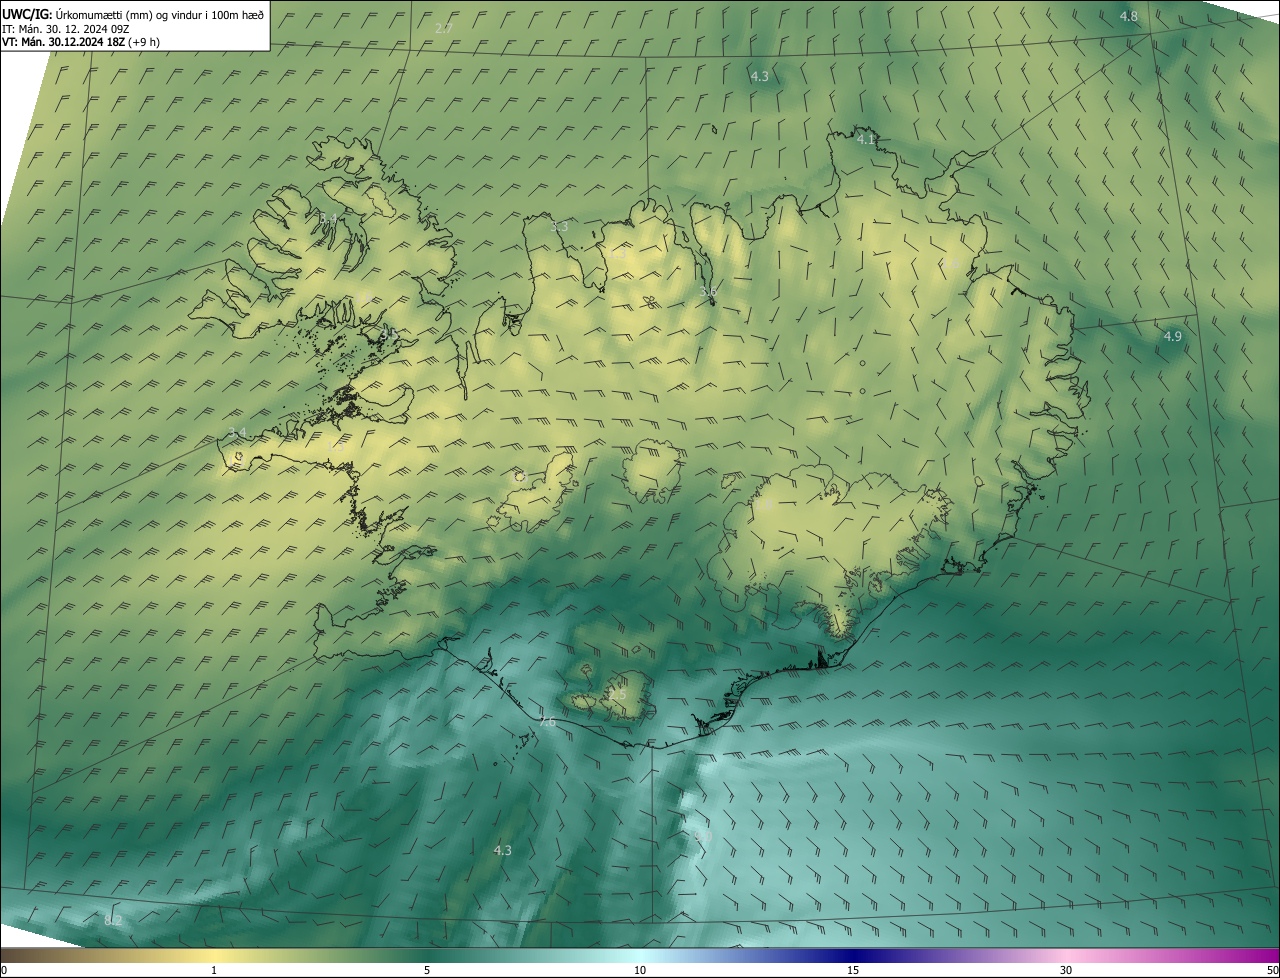Click the 8.2 value label
The width and height of the screenshot is (1280, 978).
pos(113,920)
